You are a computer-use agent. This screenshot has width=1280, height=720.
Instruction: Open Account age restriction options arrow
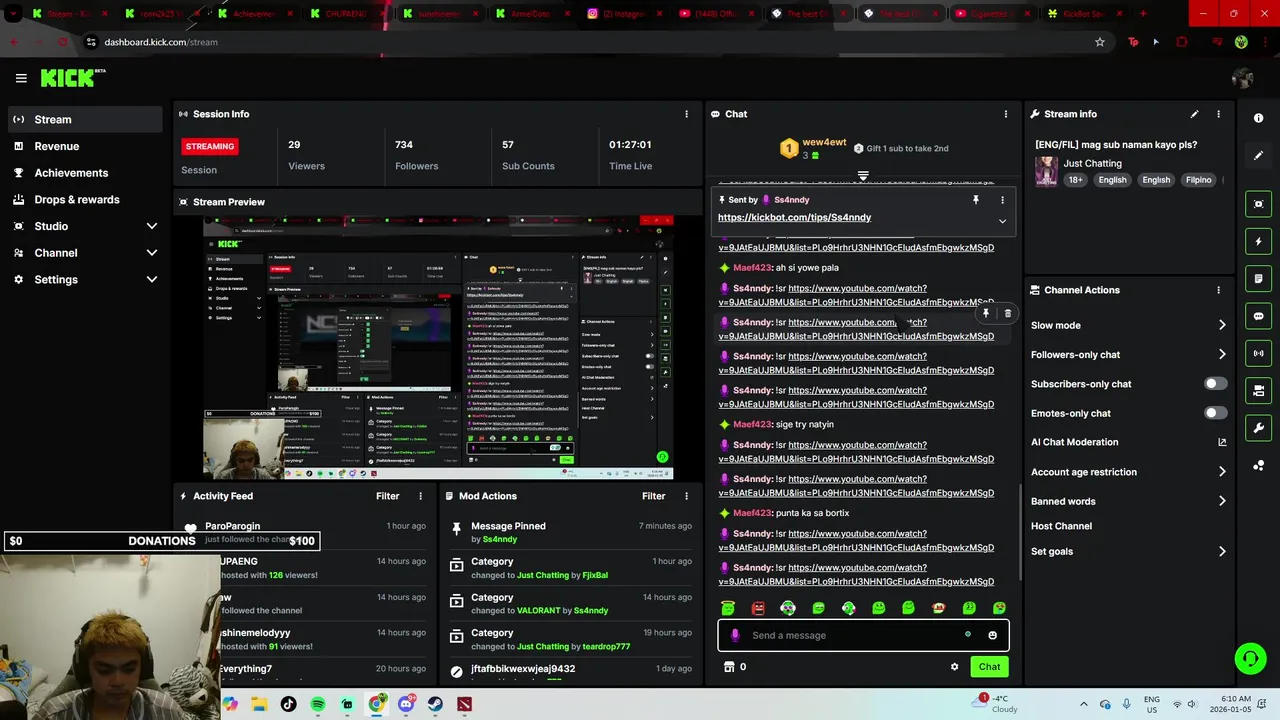tap(1222, 472)
